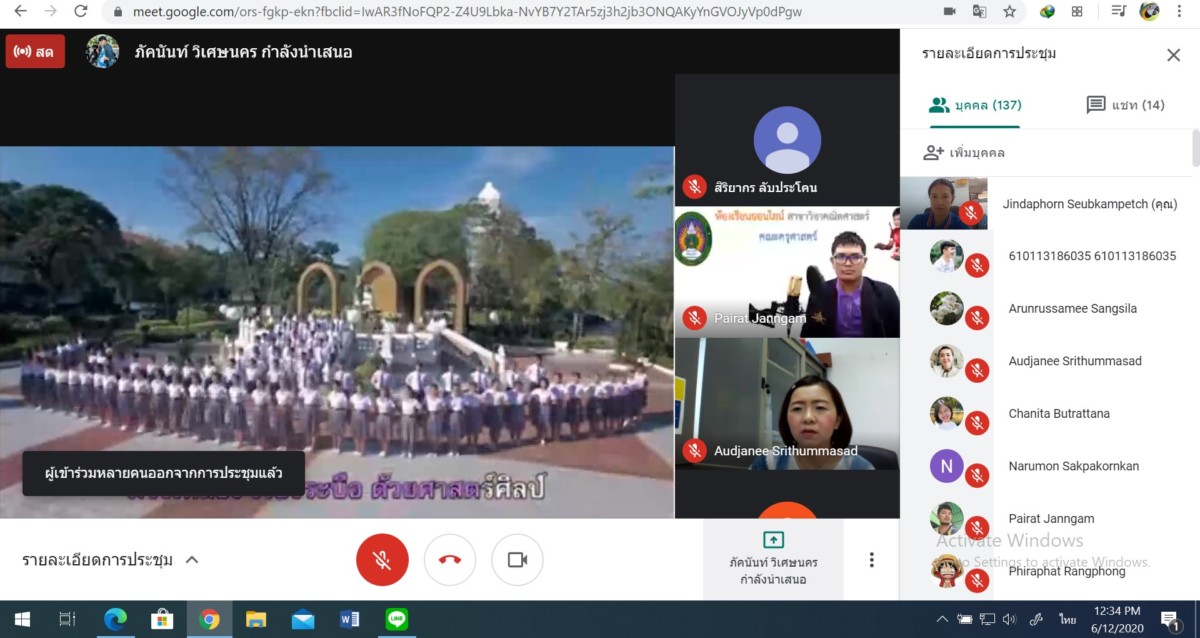
Task: Click the top-right video tile with avatar
Action: point(787,140)
